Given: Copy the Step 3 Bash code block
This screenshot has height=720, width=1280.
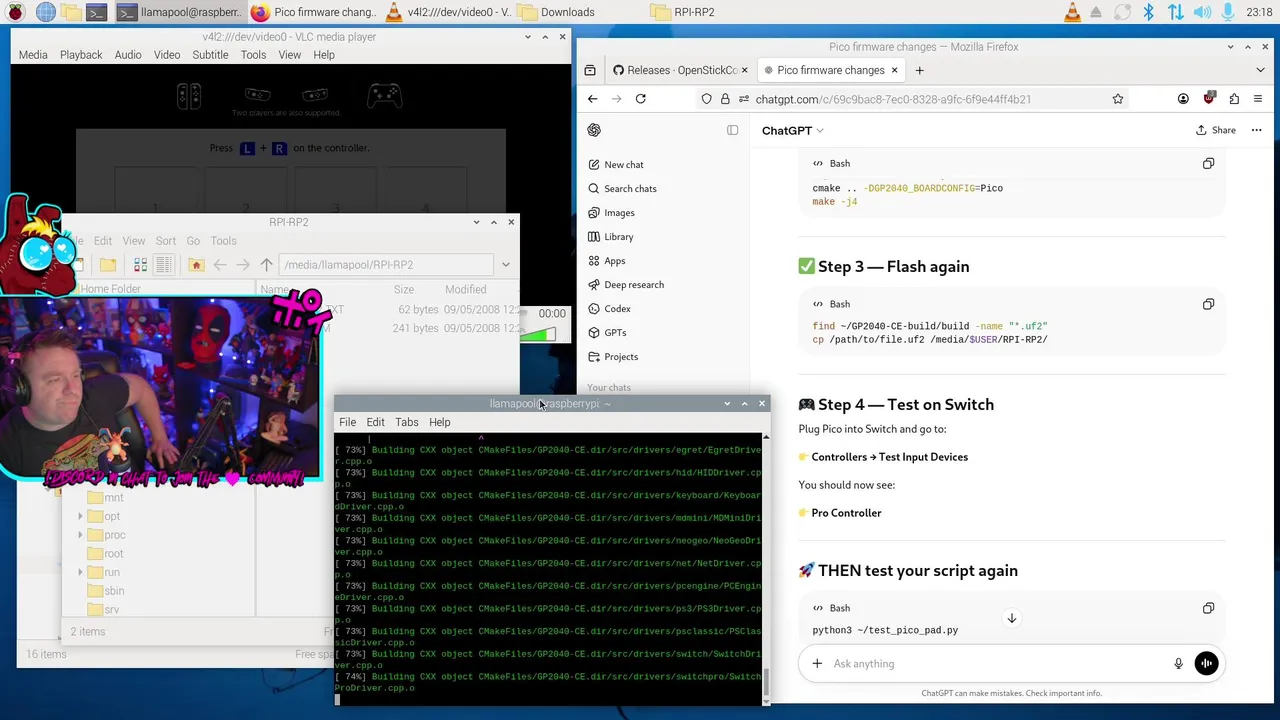Looking at the screenshot, I should coord(1208,304).
